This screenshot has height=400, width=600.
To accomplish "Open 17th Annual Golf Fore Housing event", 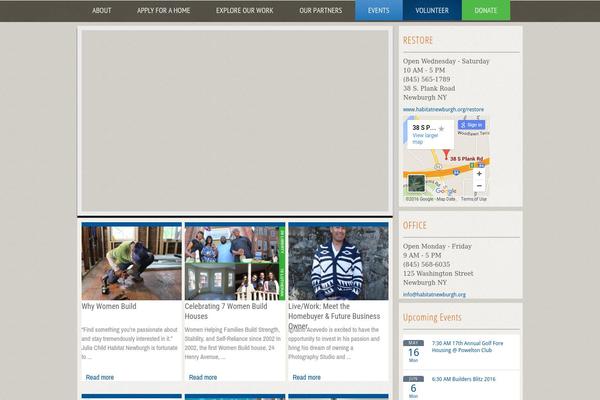I will coord(468,347).
